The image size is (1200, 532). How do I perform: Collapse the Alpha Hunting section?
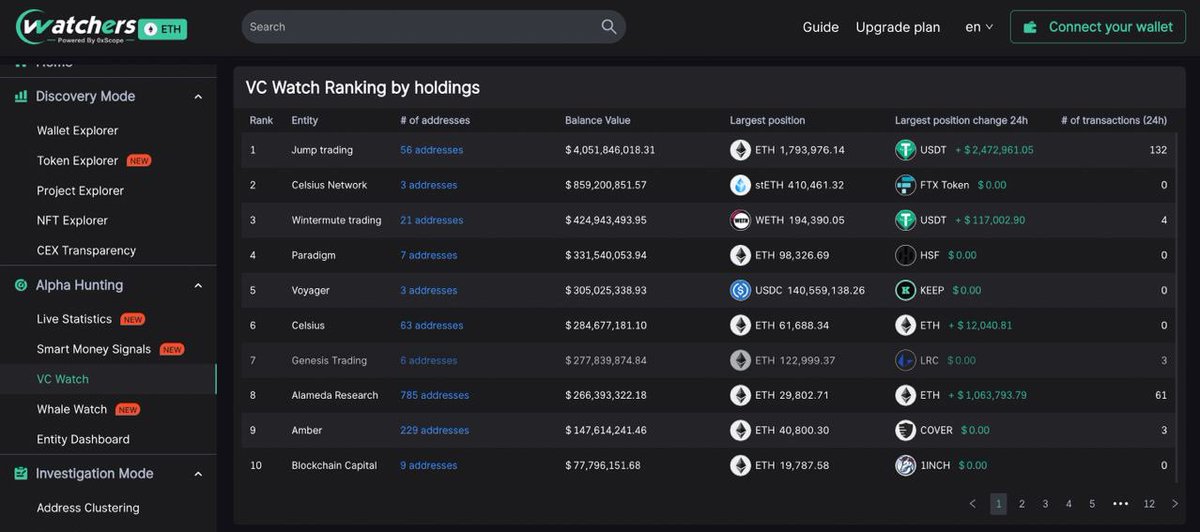pos(198,286)
